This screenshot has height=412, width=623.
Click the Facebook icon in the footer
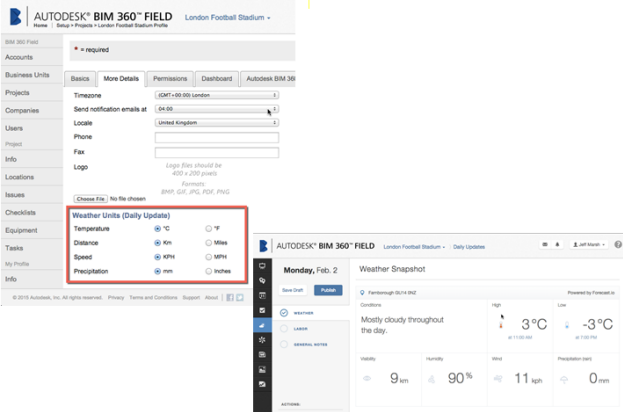230,297
